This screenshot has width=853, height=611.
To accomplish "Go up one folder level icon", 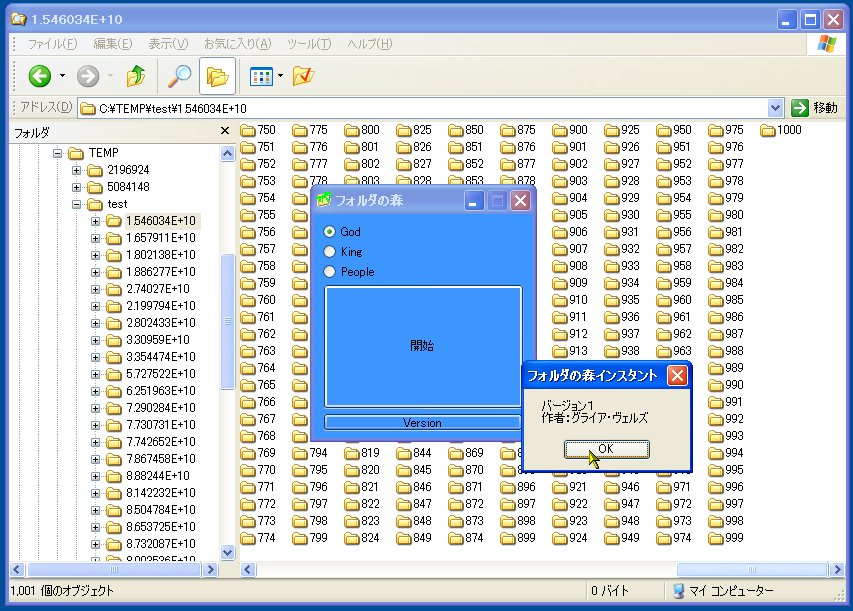I will tap(136, 76).
